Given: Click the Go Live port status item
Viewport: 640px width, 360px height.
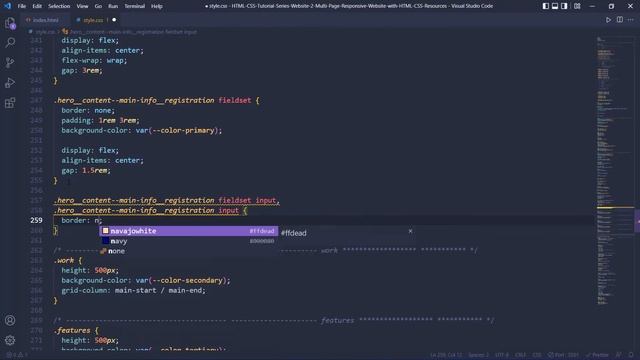Looking at the screenshot, I should pyautogui.click(x=563, y=355).
